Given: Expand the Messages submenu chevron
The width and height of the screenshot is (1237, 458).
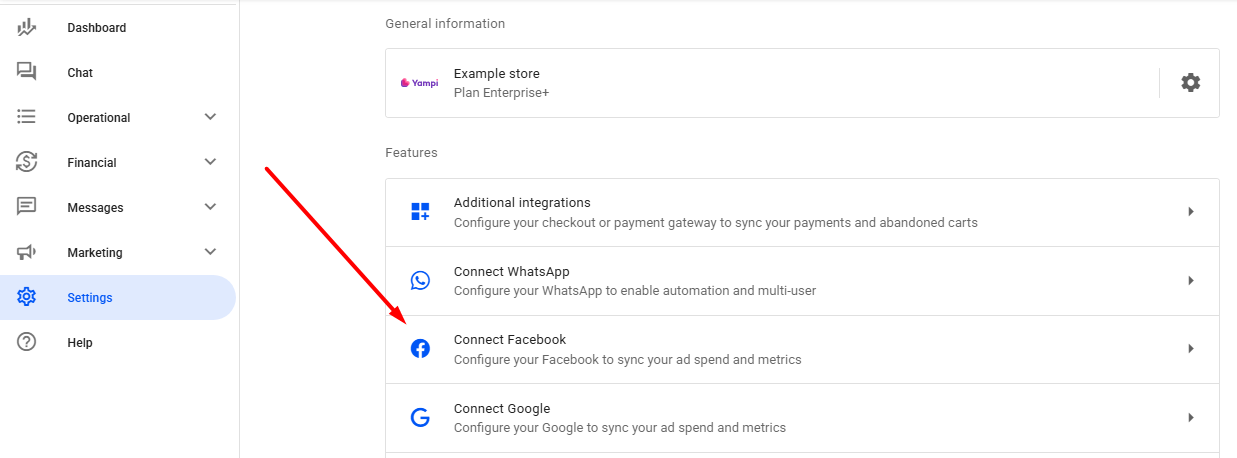Looking at the screenshot, I should tap(210, 207).
